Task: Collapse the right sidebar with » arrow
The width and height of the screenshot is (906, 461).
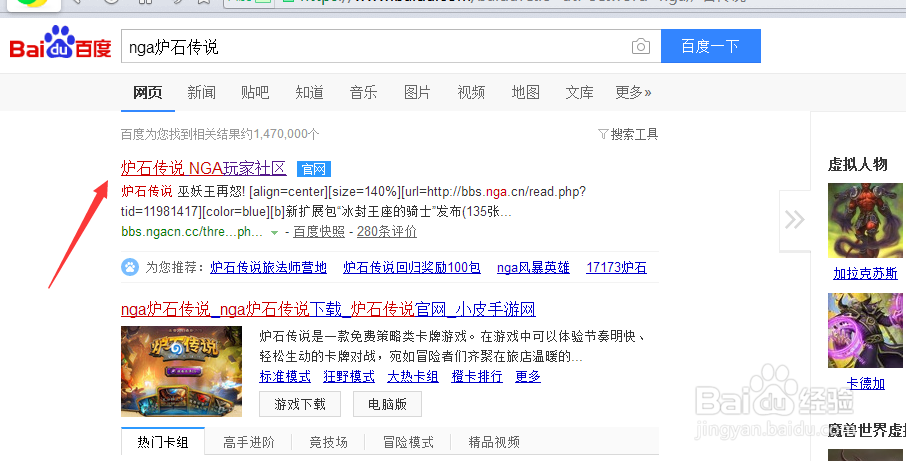Action: [794, 220]
